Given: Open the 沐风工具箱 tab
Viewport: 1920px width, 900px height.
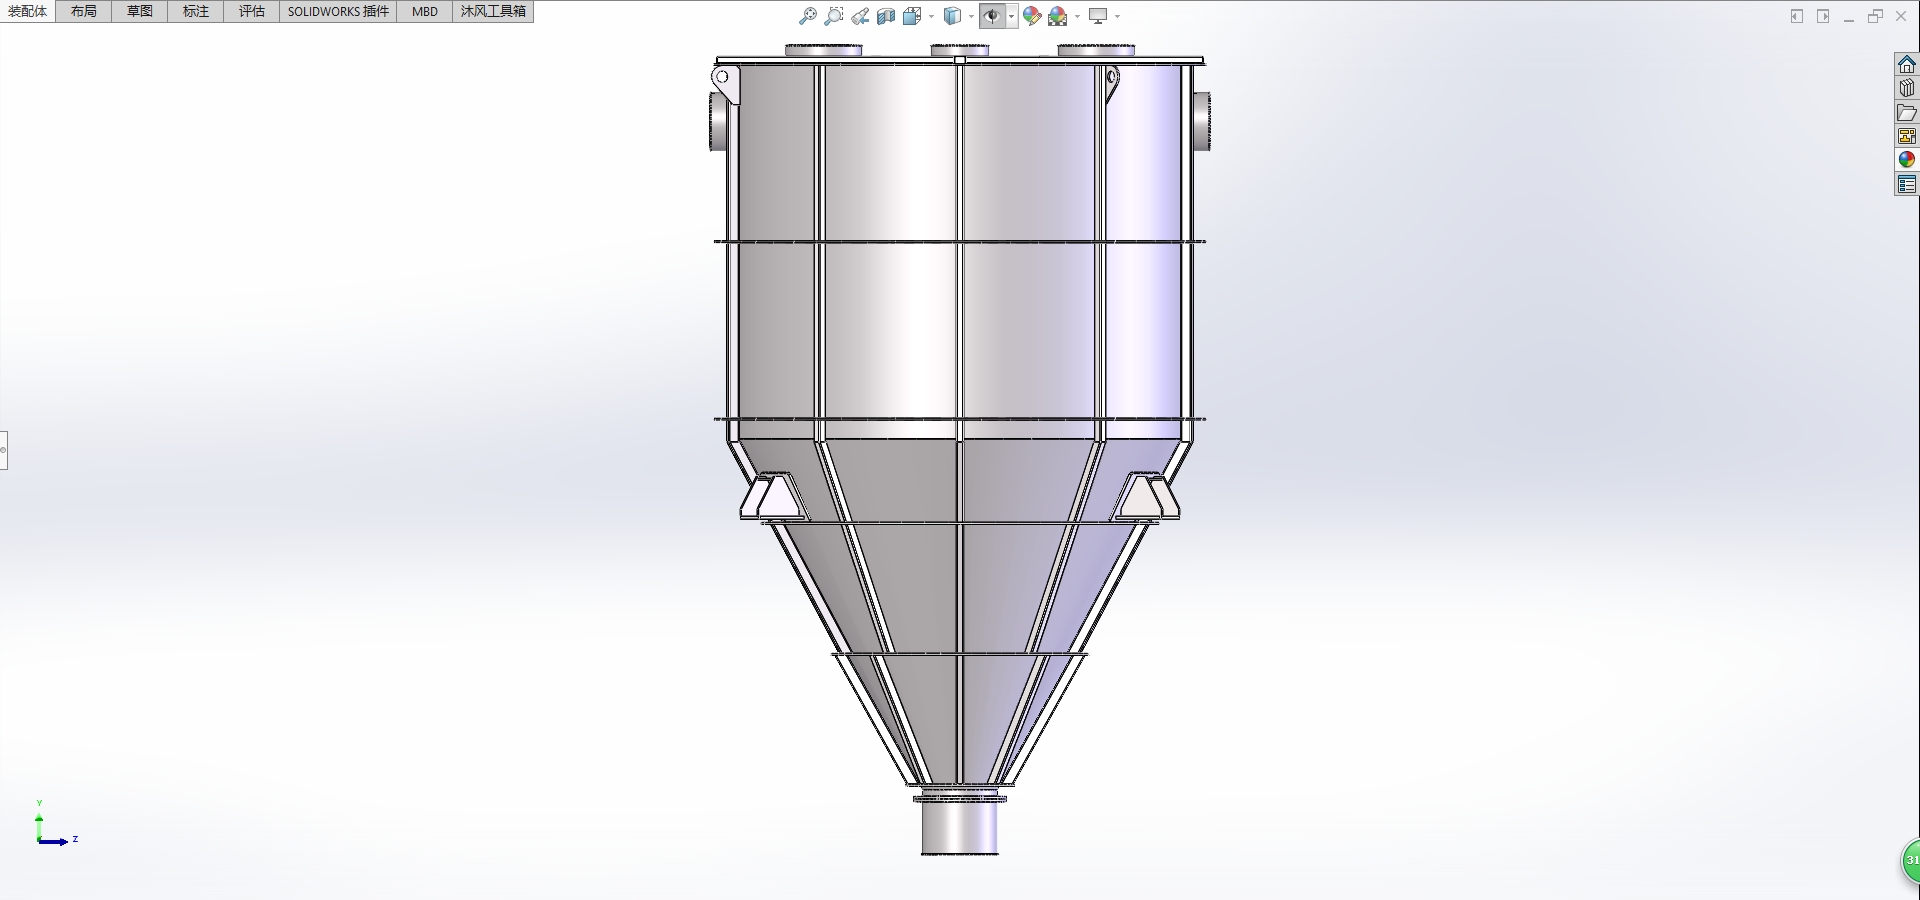Looking at the screenshot, I should [x=493, y=11].
